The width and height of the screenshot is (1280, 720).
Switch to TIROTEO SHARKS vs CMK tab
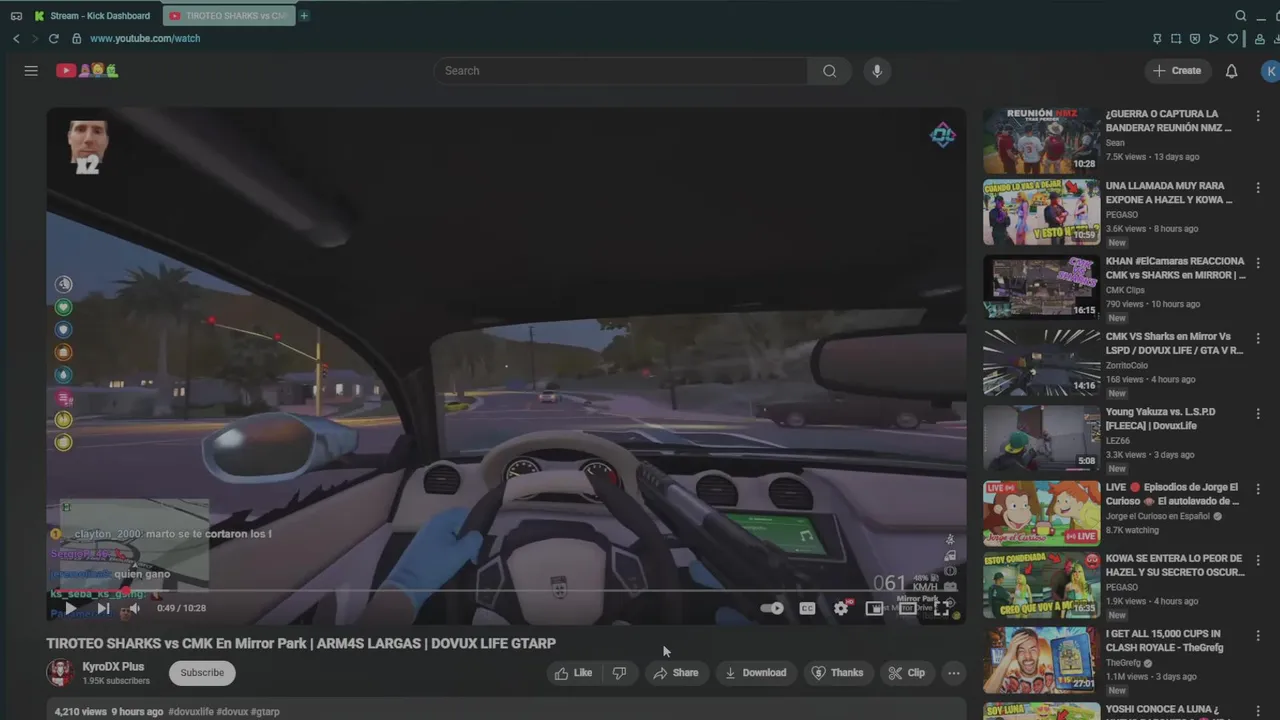[229, 16]
